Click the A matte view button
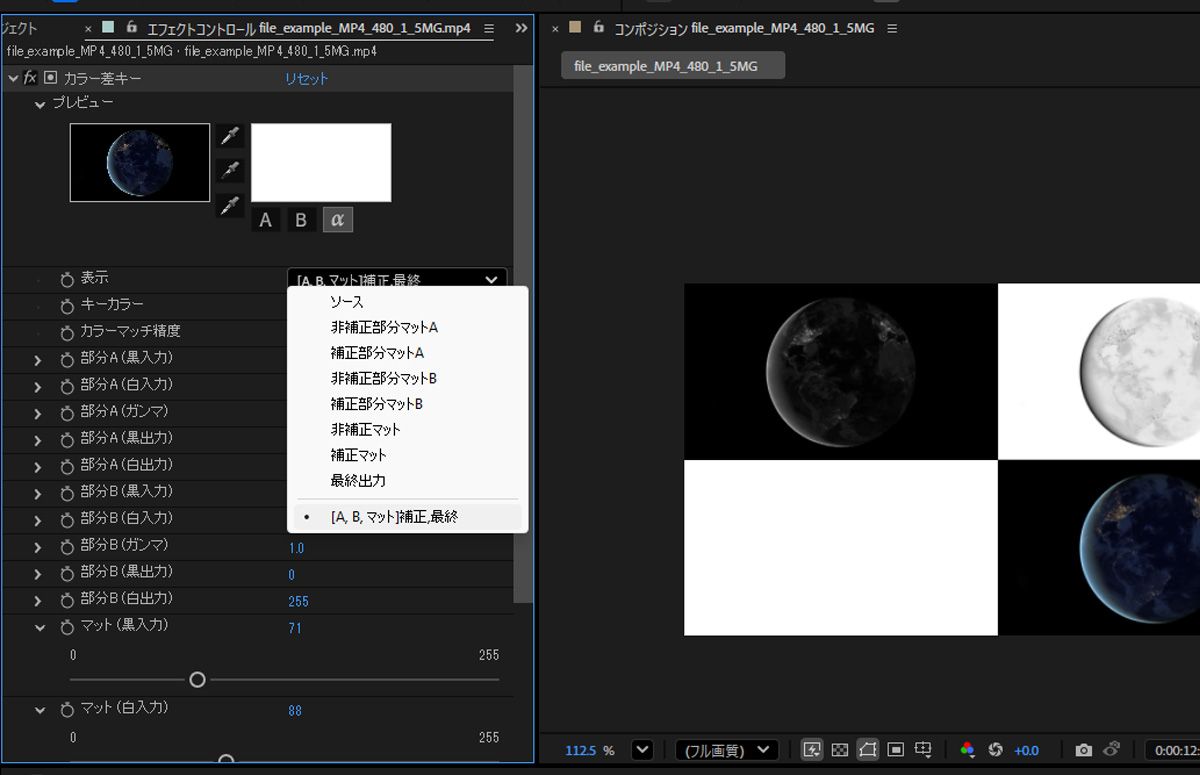This screenshot has height=775, width=1200. (265, 220)
